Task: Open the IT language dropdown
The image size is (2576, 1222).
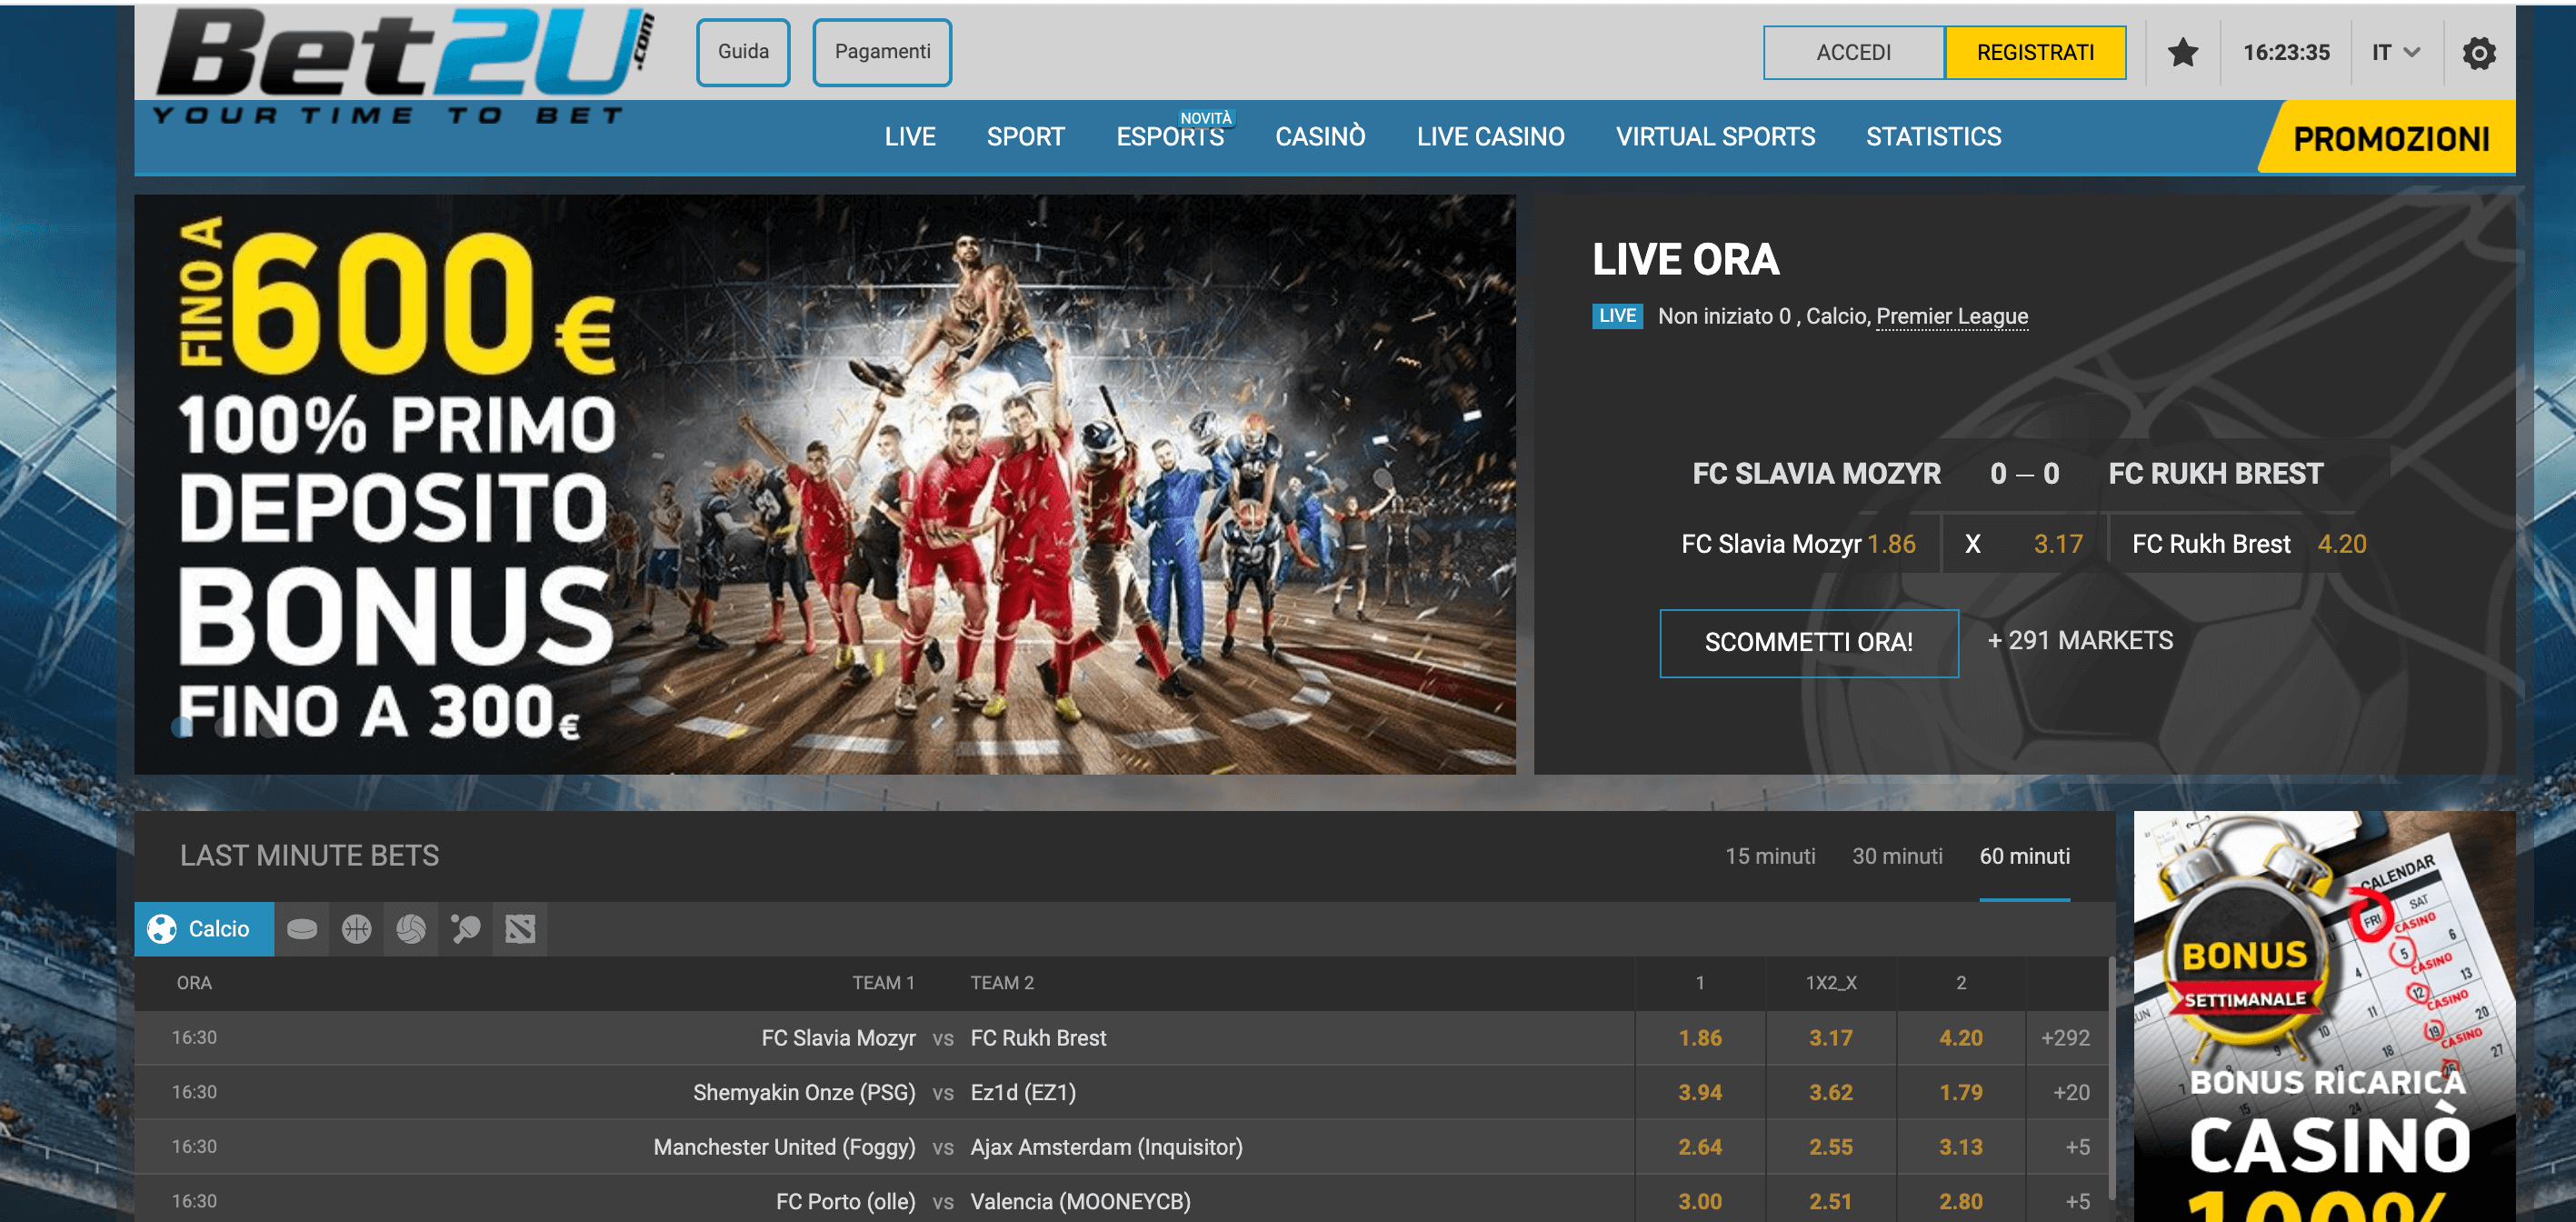Action: [x=2394, y=52]
